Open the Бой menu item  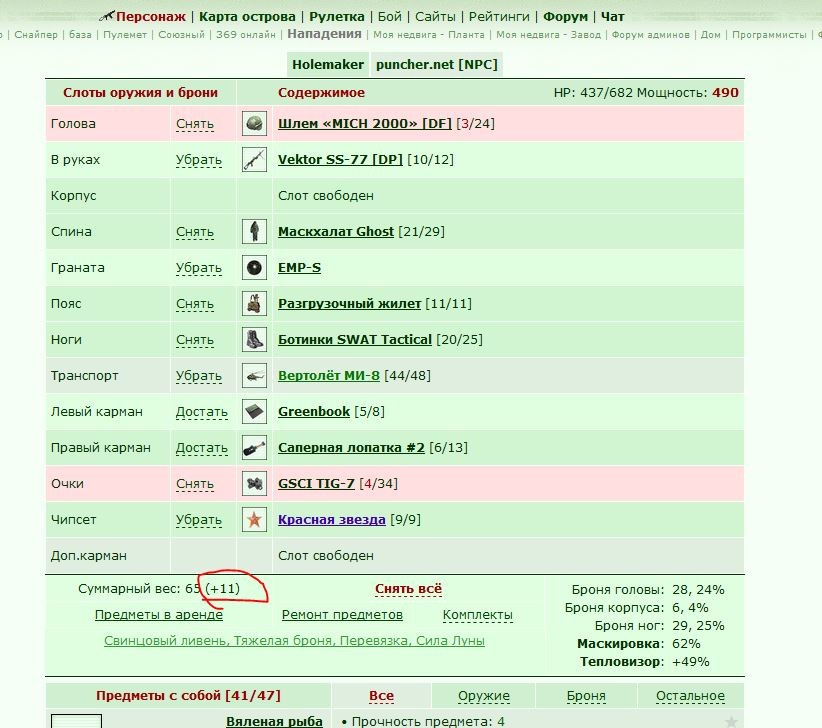tap(390, 17)
